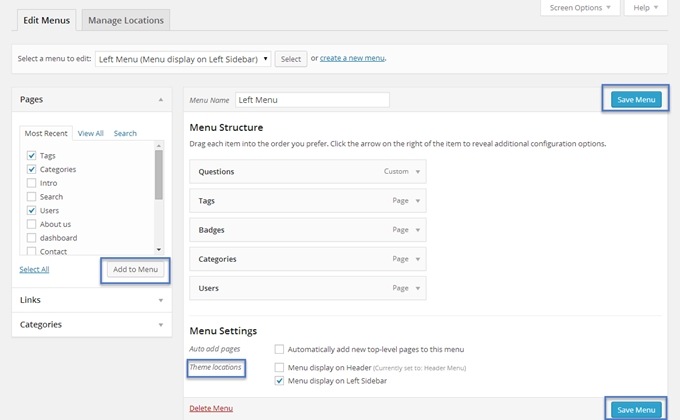
Task: Click the Delete Menu link
Action: point(210,408)
